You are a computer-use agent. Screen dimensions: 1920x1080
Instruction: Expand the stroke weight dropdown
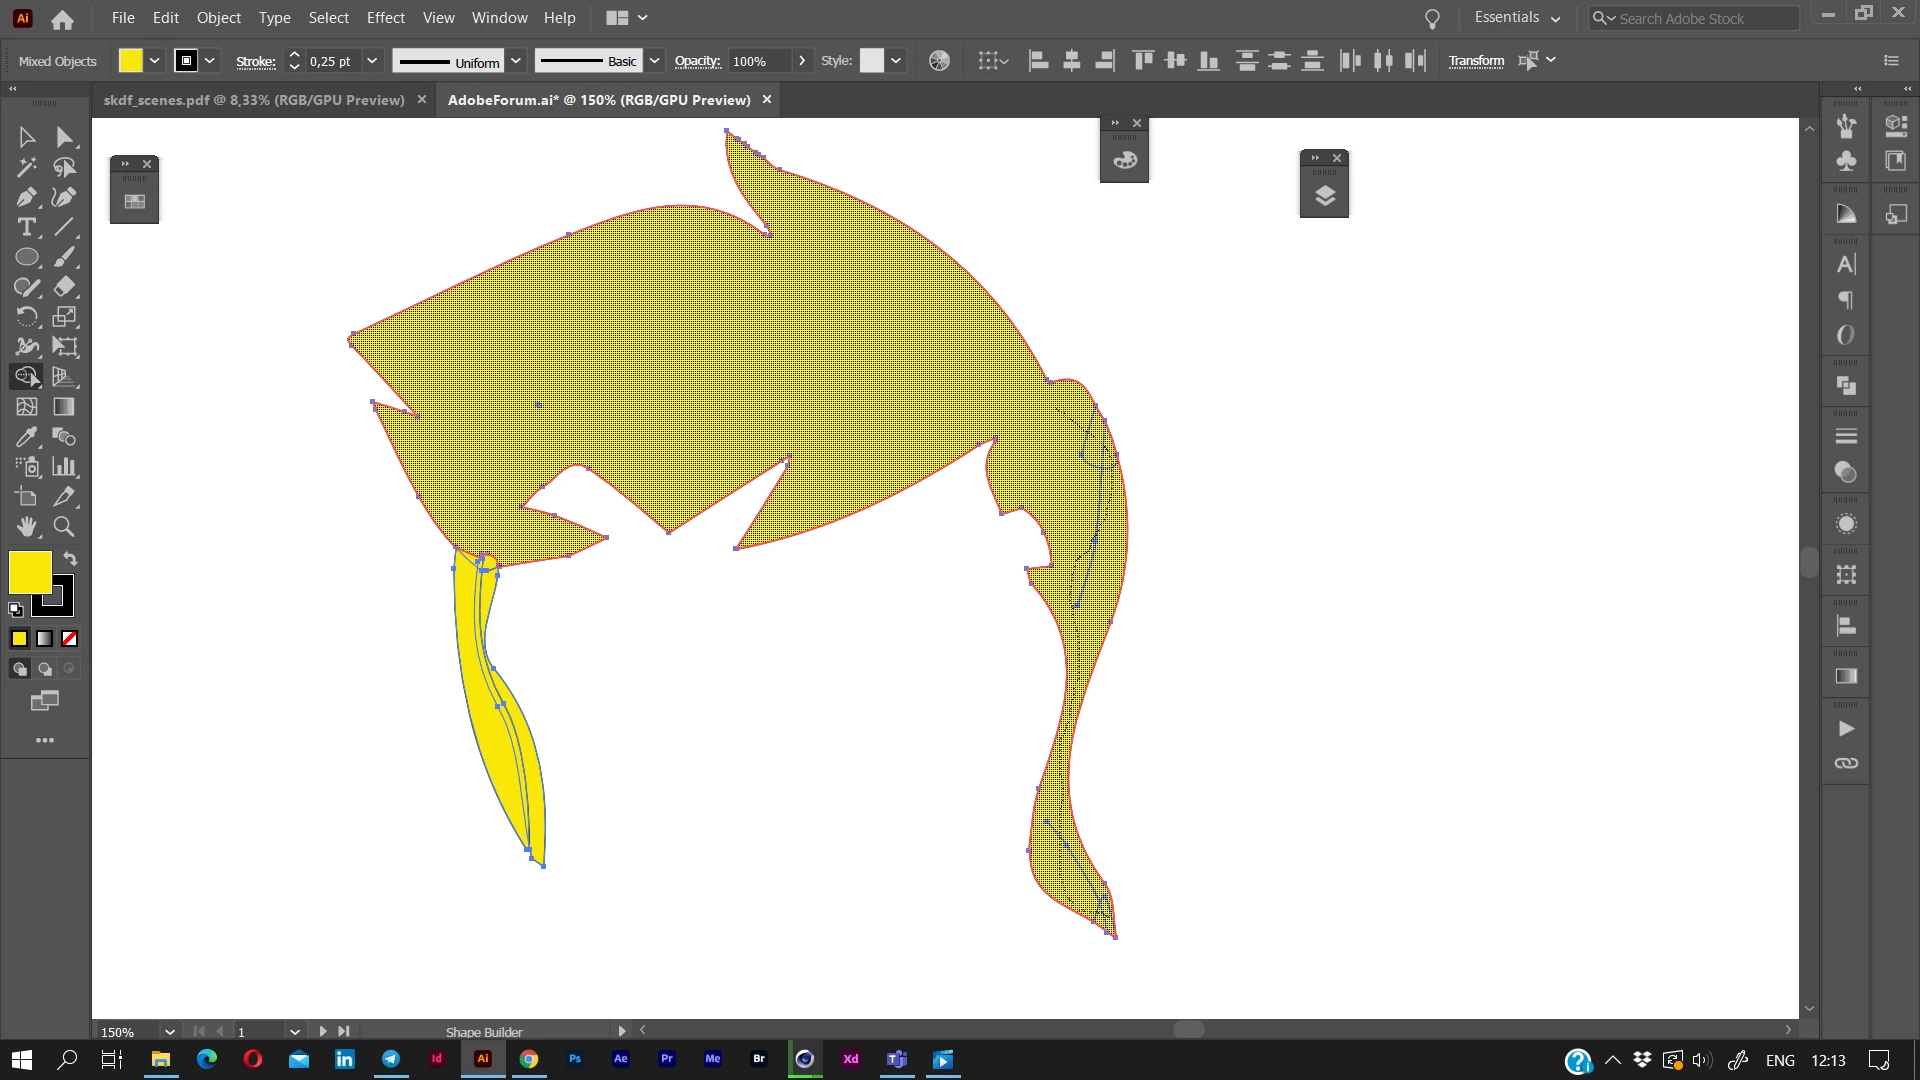(372, 61)
